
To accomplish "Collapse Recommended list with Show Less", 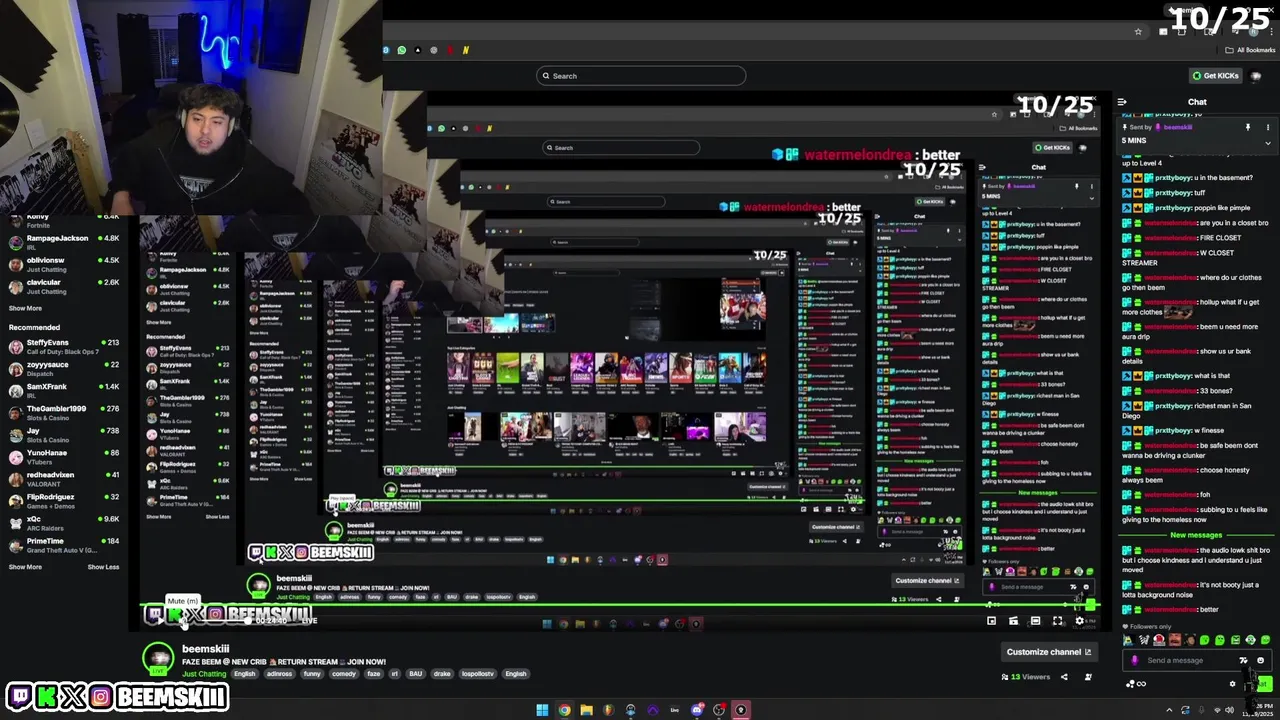I will click(x=103, y=567).
